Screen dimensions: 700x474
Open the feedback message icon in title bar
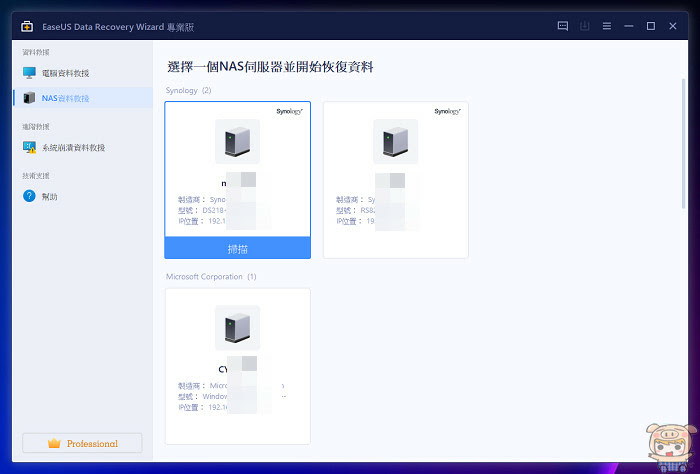click(x=562, y=26)
